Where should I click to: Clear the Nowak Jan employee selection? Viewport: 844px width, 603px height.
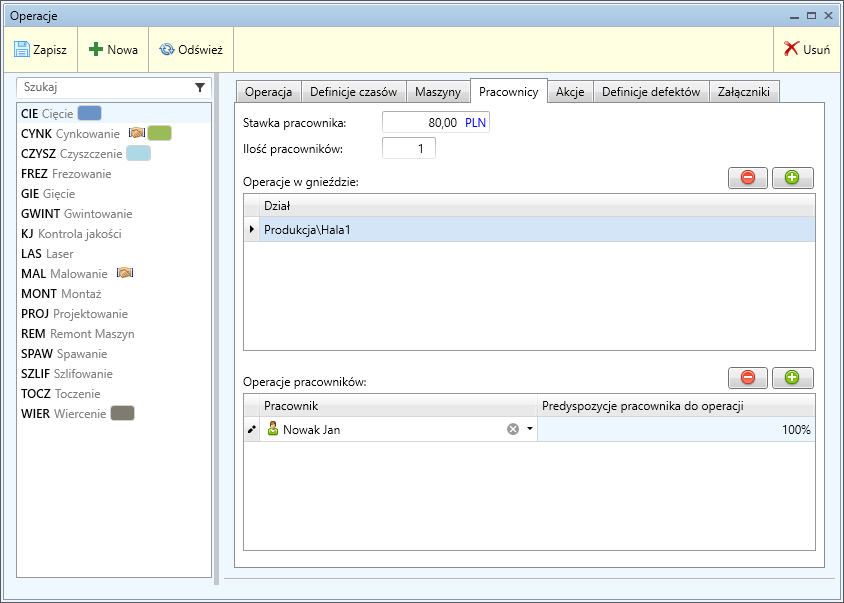[x=513, y=429]
